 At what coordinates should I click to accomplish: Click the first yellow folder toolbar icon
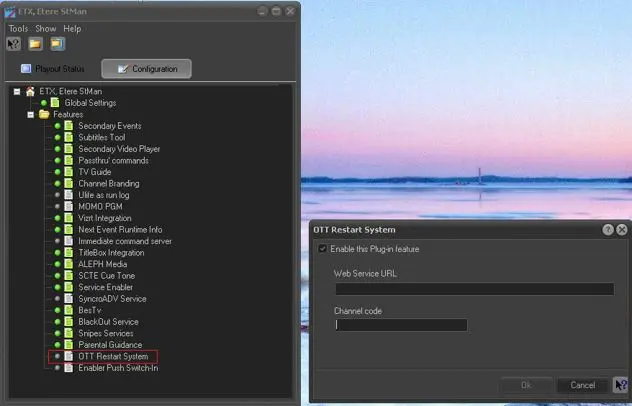(x=35, y=44)
